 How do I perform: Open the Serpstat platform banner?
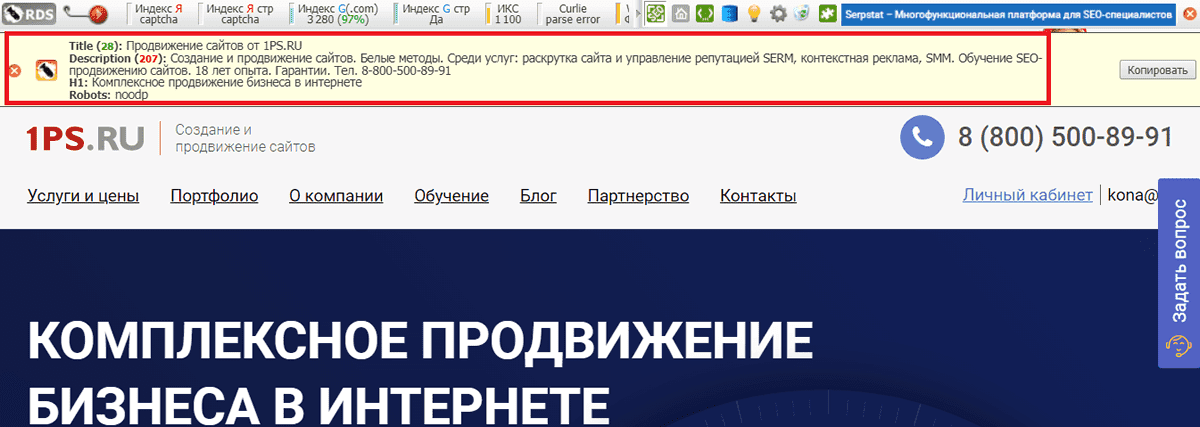pyautogui.click(x=1008, y=14)
